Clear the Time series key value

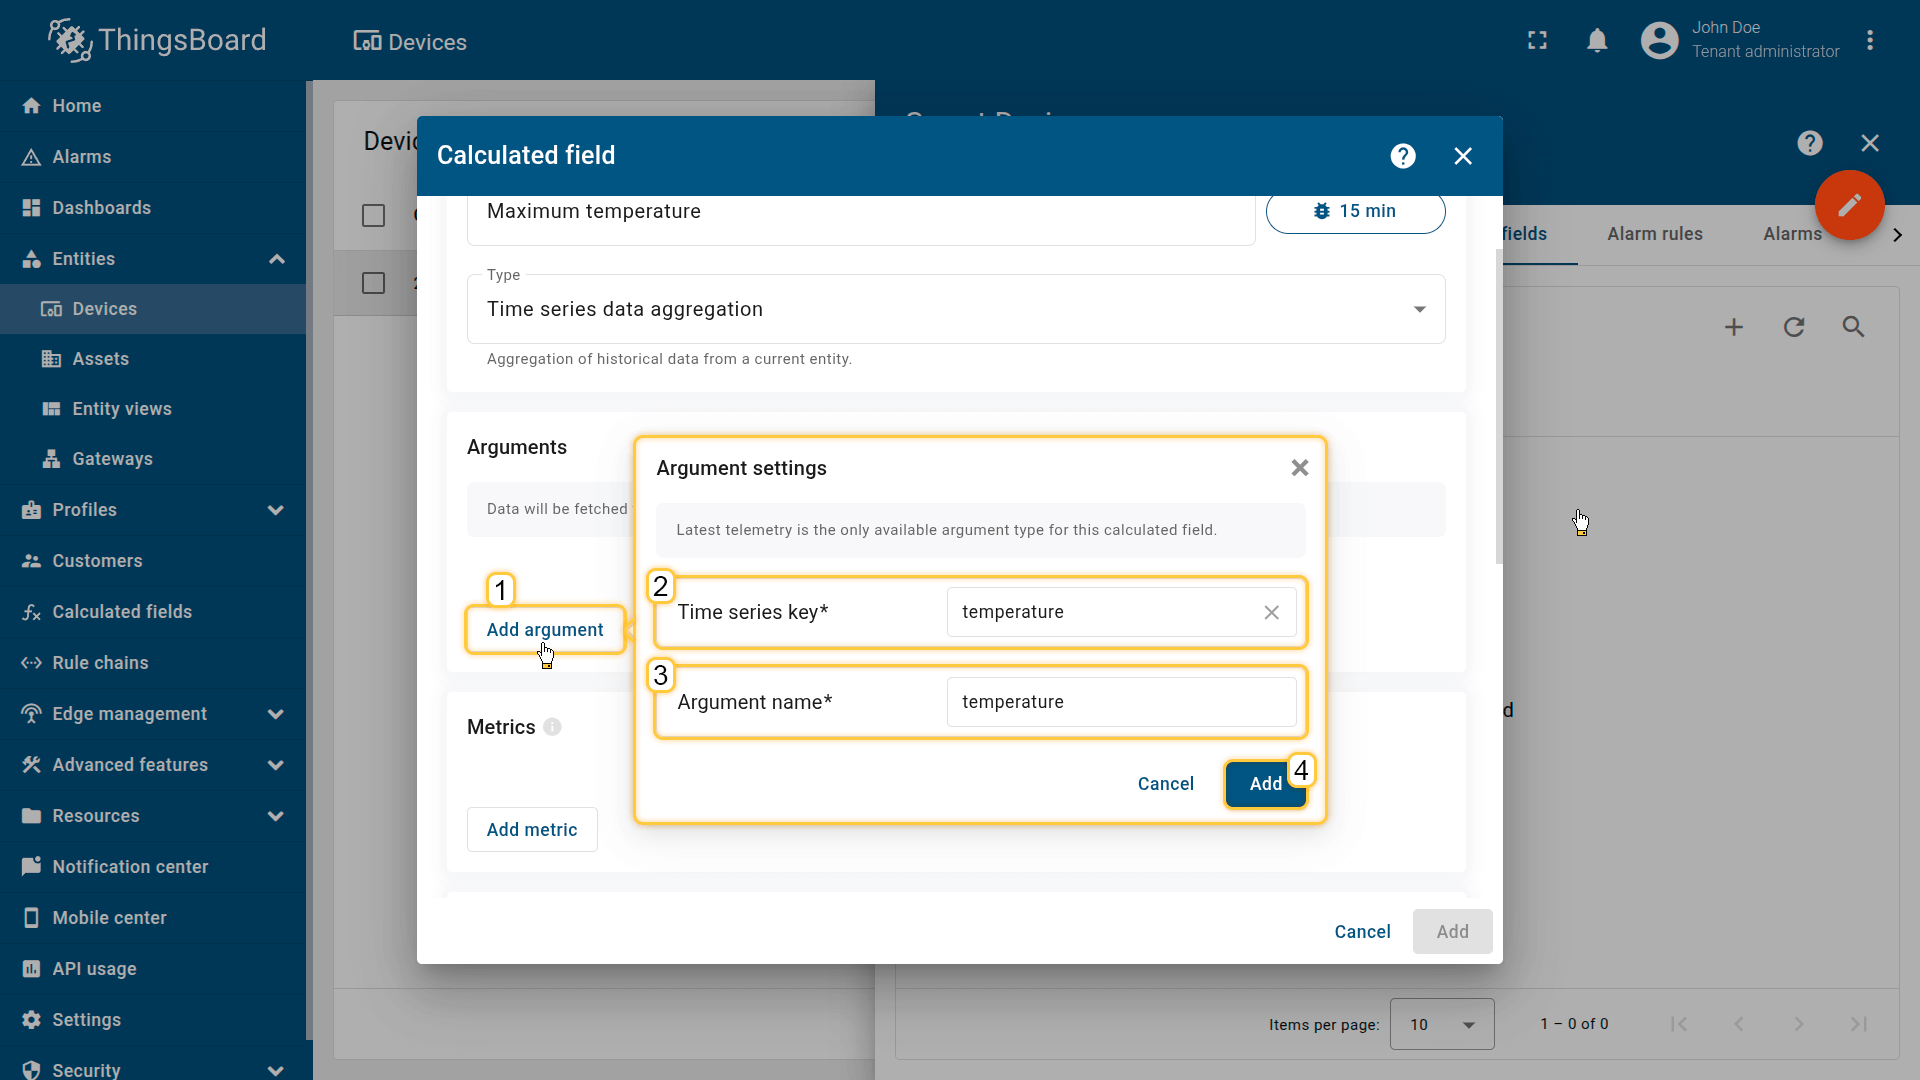point(1271,613)
